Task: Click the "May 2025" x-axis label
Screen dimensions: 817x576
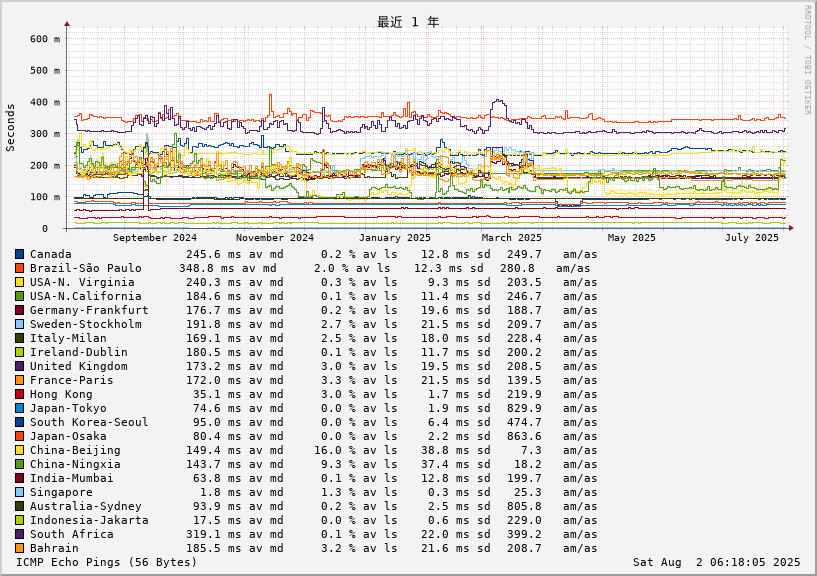Action: tap(632, 238)
